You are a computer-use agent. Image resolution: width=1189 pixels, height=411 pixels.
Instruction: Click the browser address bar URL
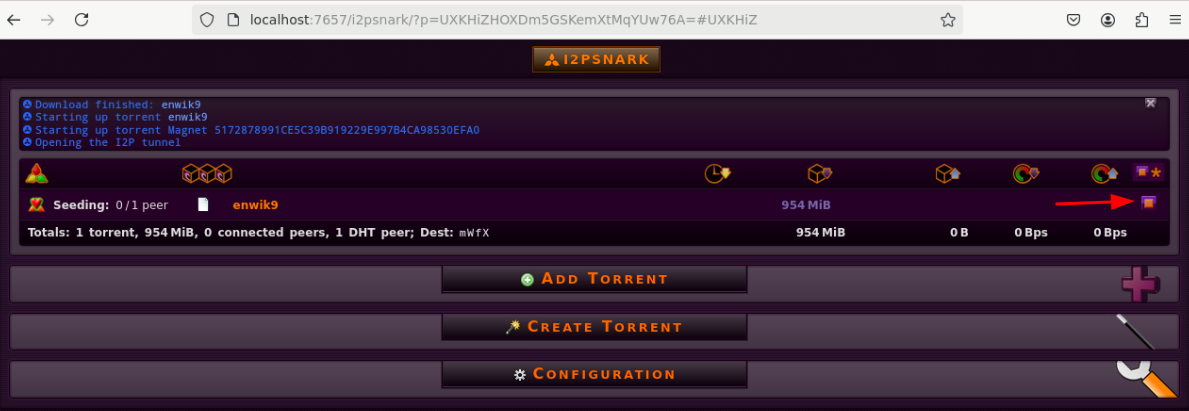pyautogui.click(x=503, y=20)
